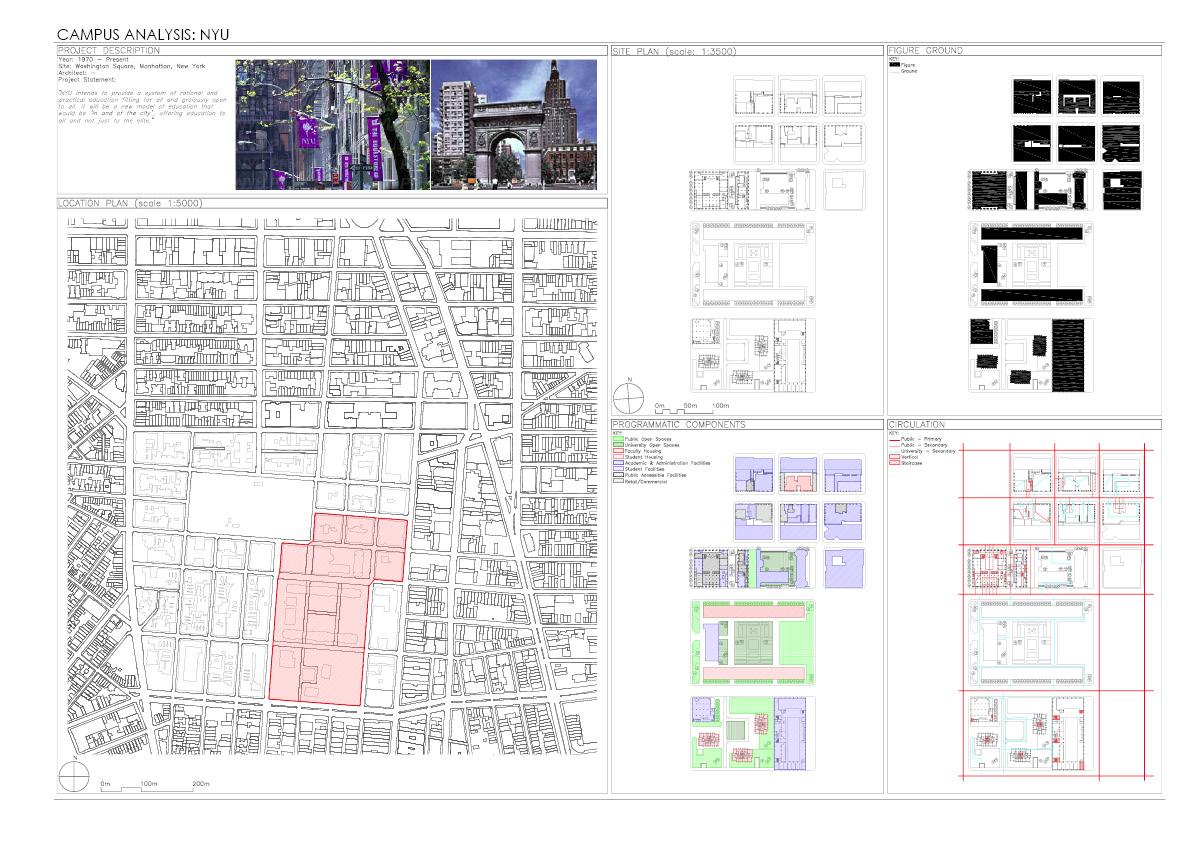
Task: Select the 'CIRCULATION' heading
Action: coord(917,425)
